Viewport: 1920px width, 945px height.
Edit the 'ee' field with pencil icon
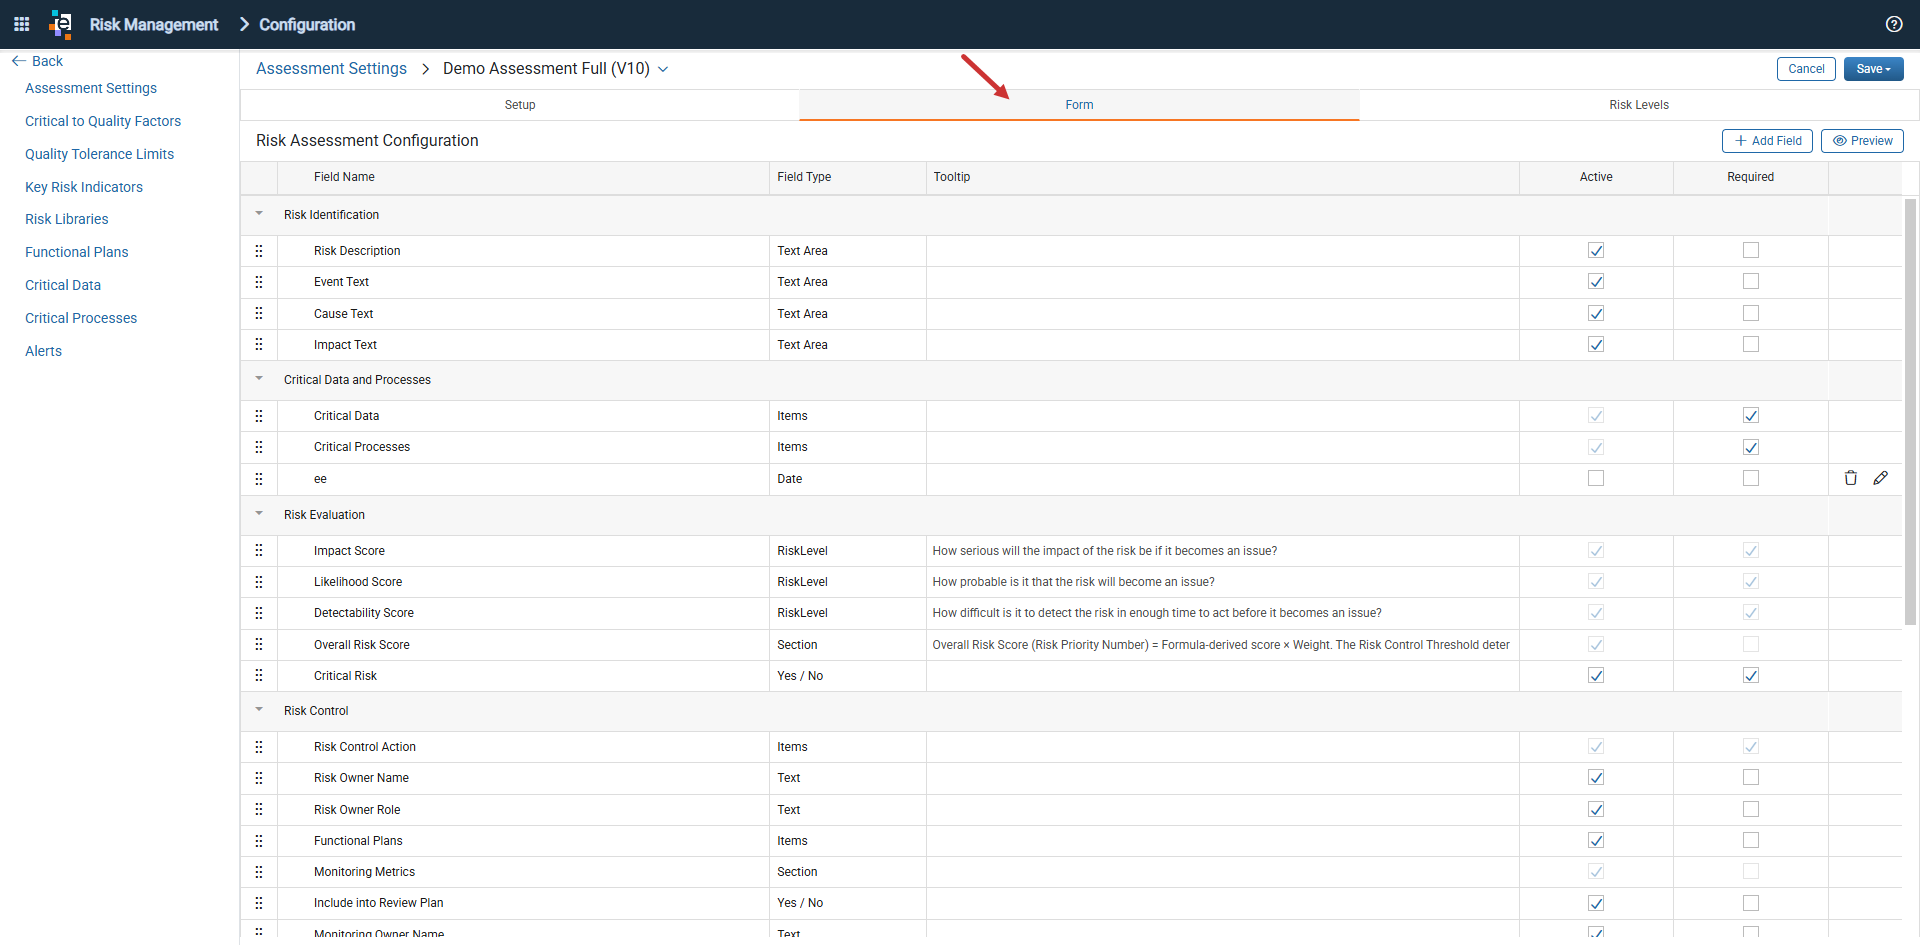[x=1881, y=478]
